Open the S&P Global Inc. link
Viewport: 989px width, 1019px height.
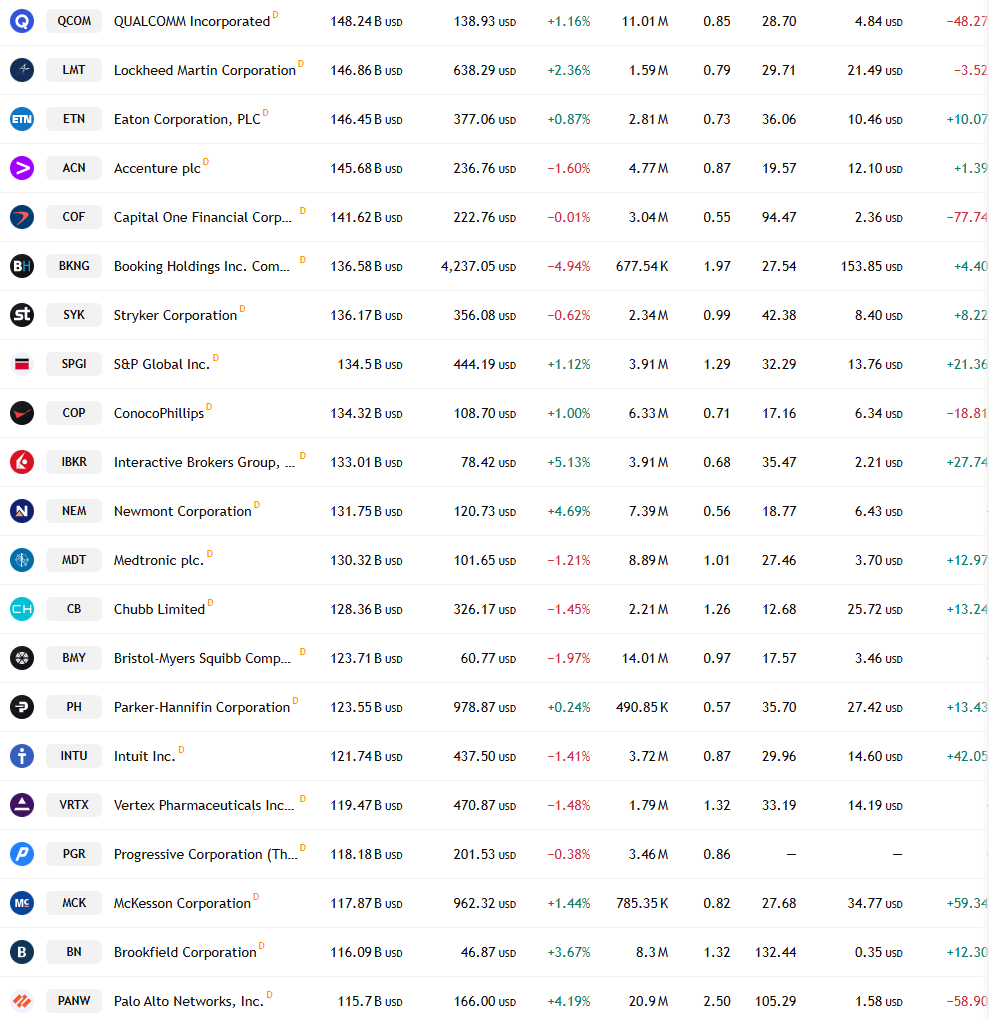click(x=162, y=365)
